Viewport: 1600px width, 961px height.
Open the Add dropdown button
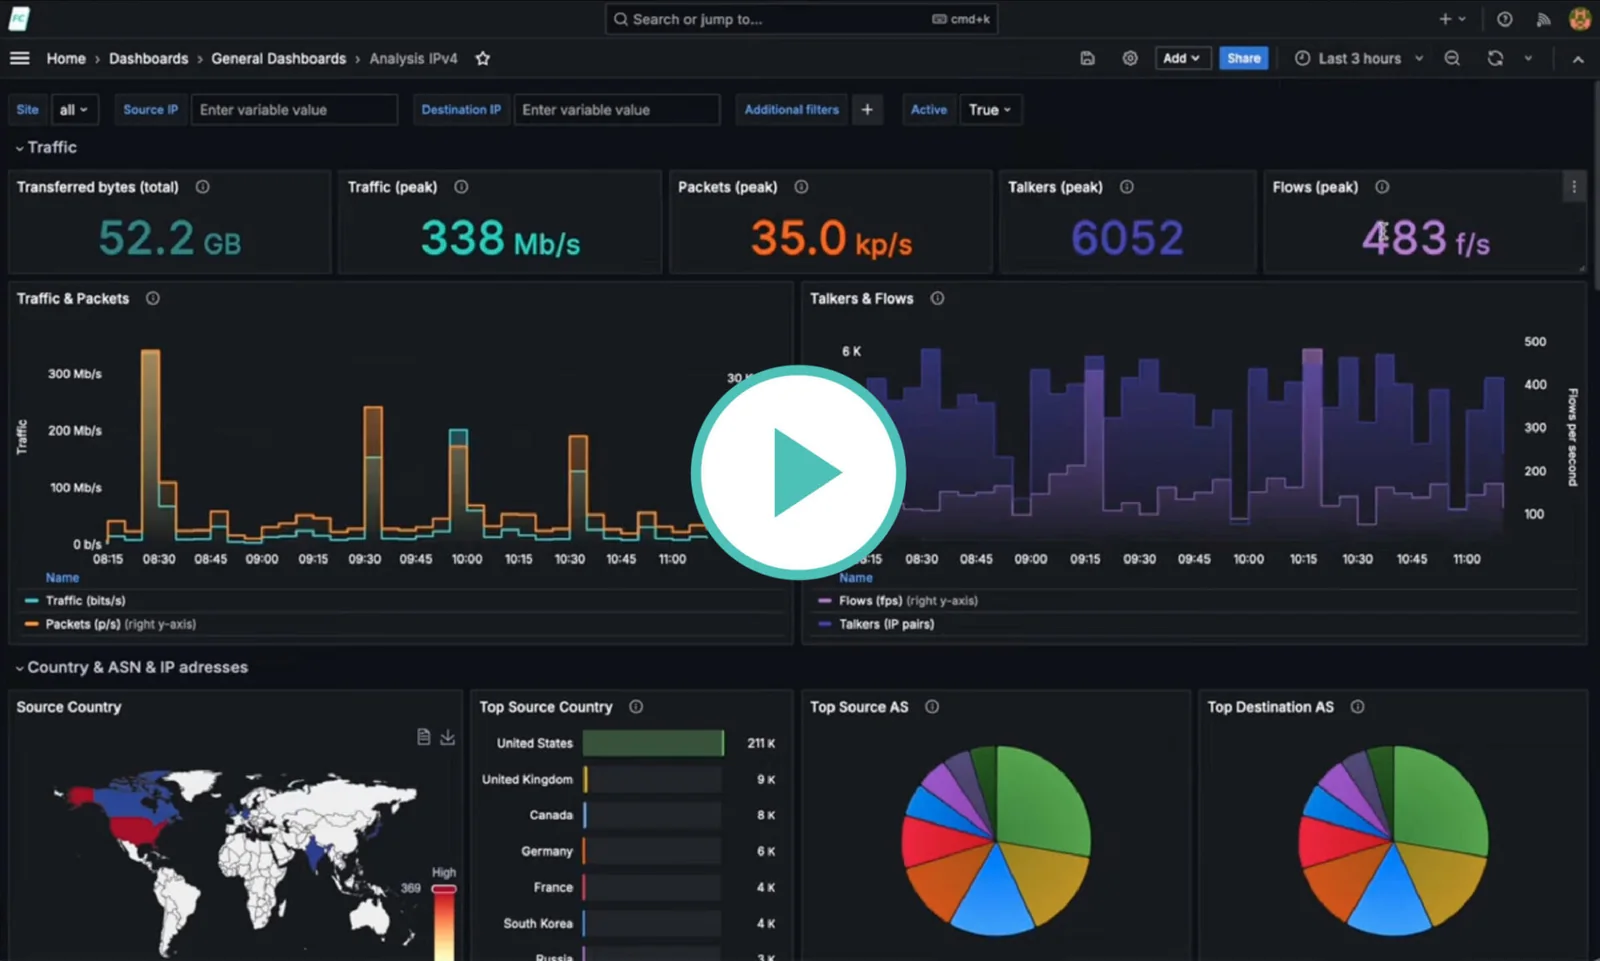coord(1181,58)
